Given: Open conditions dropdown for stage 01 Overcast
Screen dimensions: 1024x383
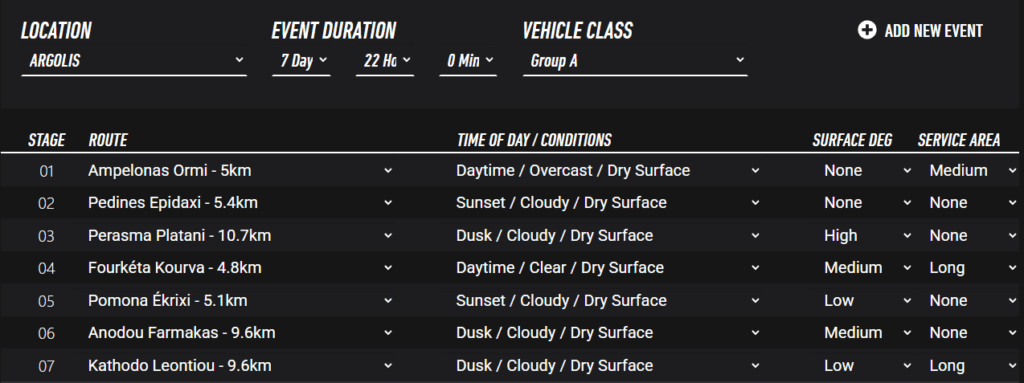Looking at the screenshot, I should tap(608, 171).
